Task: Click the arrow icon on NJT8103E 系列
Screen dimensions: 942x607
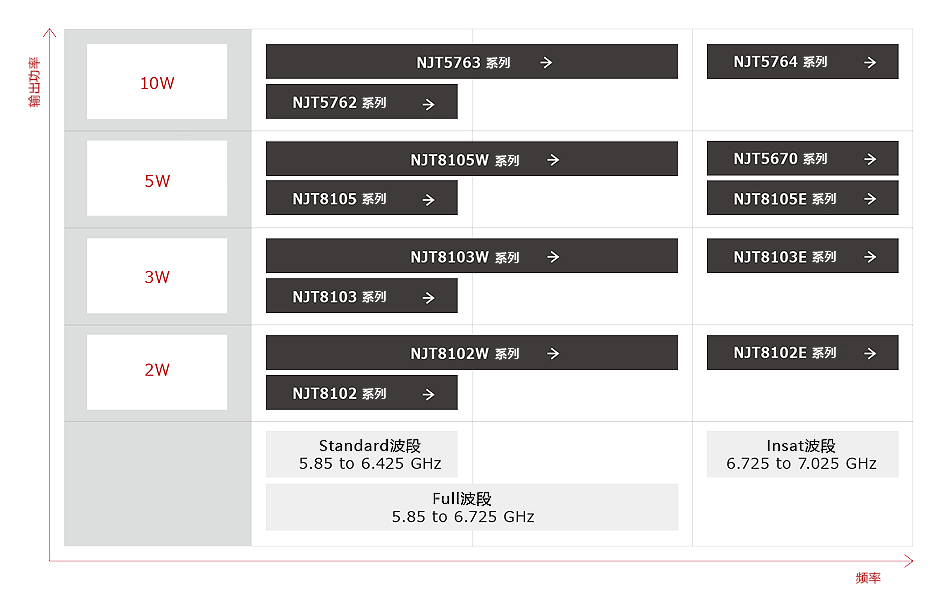Action: tap(870, 257)
